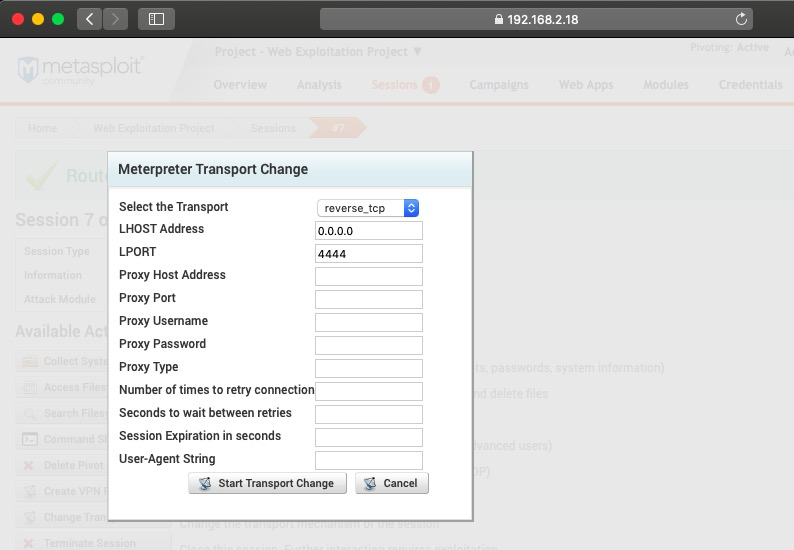Click the satellite icon on Cancel button
The image size is (794, 550).
click(x=370, y=484)
